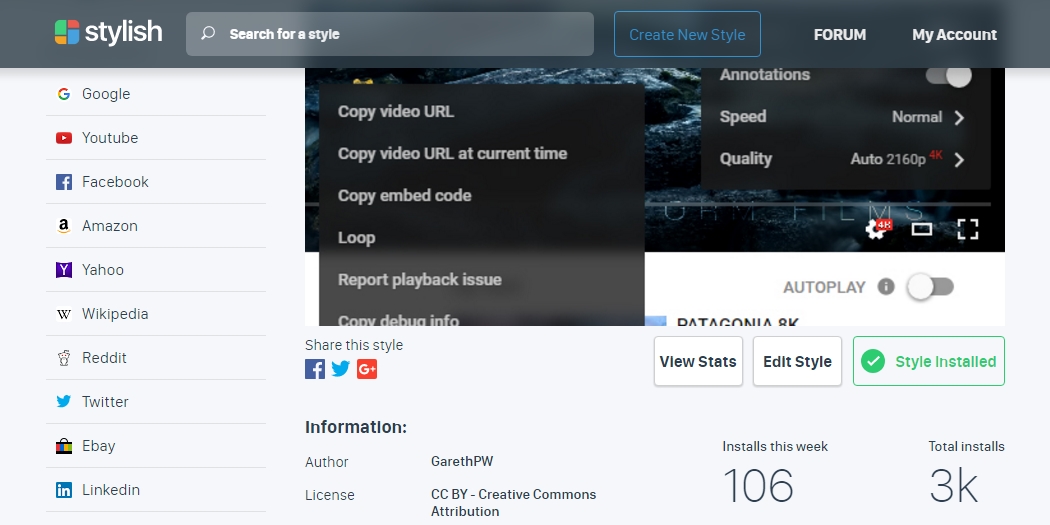The width and height of the screenshot is (1050, 525).
Task: Click the Facebook category label
Action: [115, 182]
